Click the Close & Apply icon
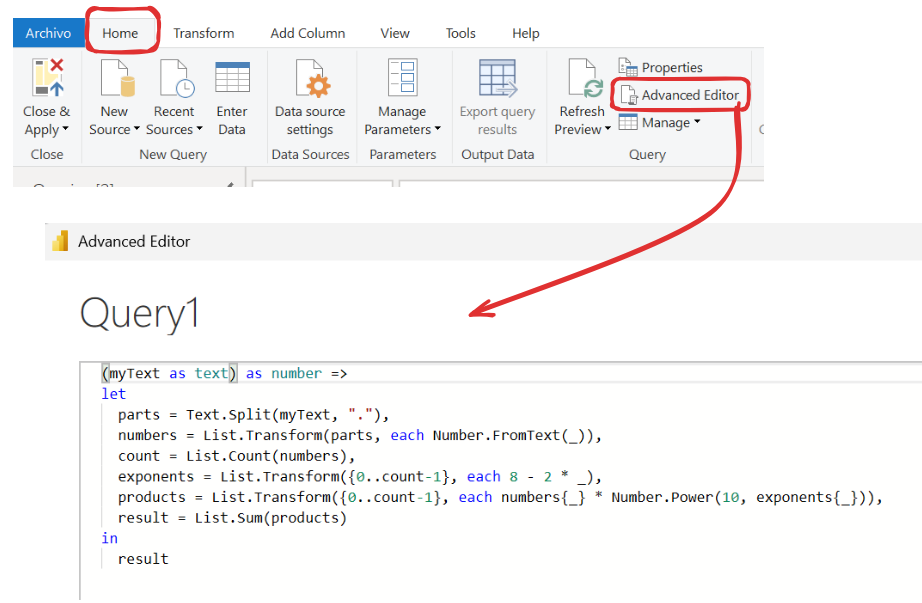Viewport: 922px width, 603px height. (47, 78)
